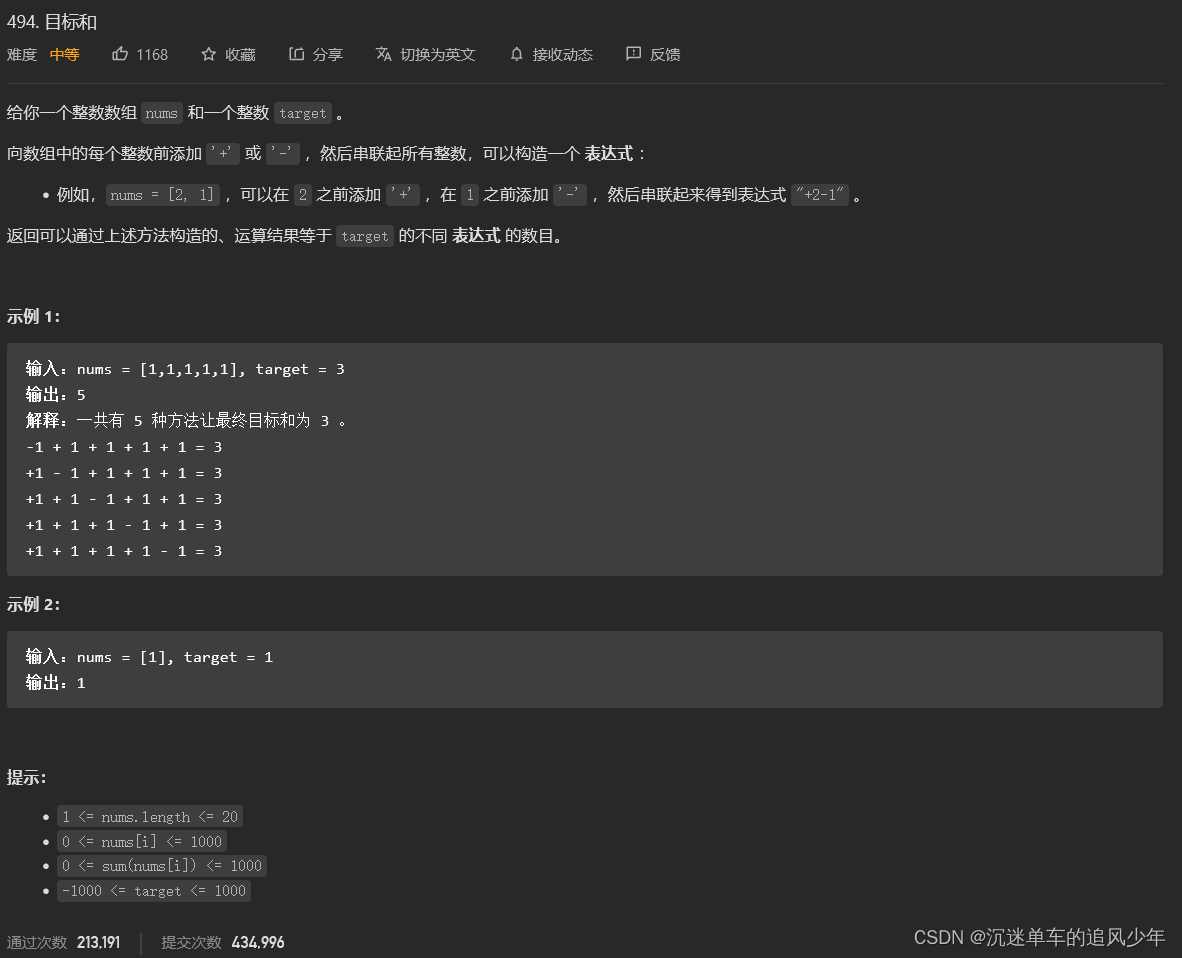The image size is (1182, 958).
Task: Click the feedback speech bubble icon
Action: tap(632, 54)
